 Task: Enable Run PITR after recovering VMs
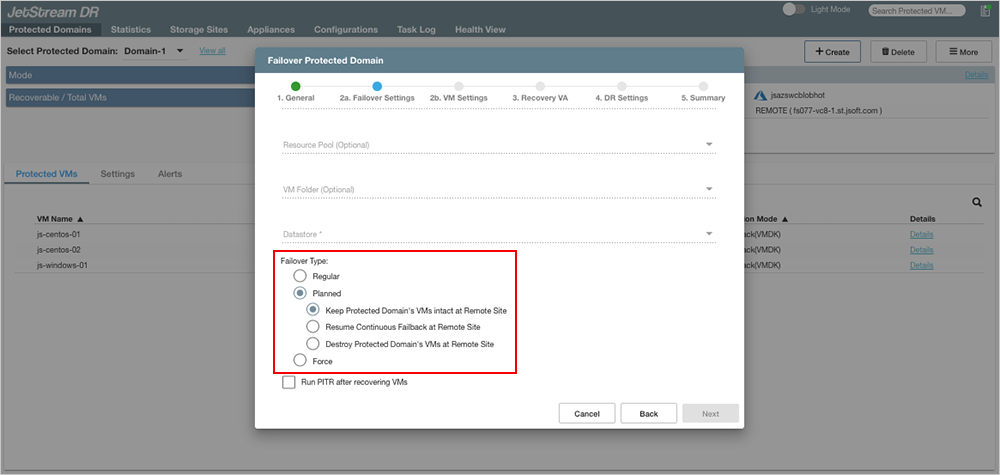tap(289, 382)
